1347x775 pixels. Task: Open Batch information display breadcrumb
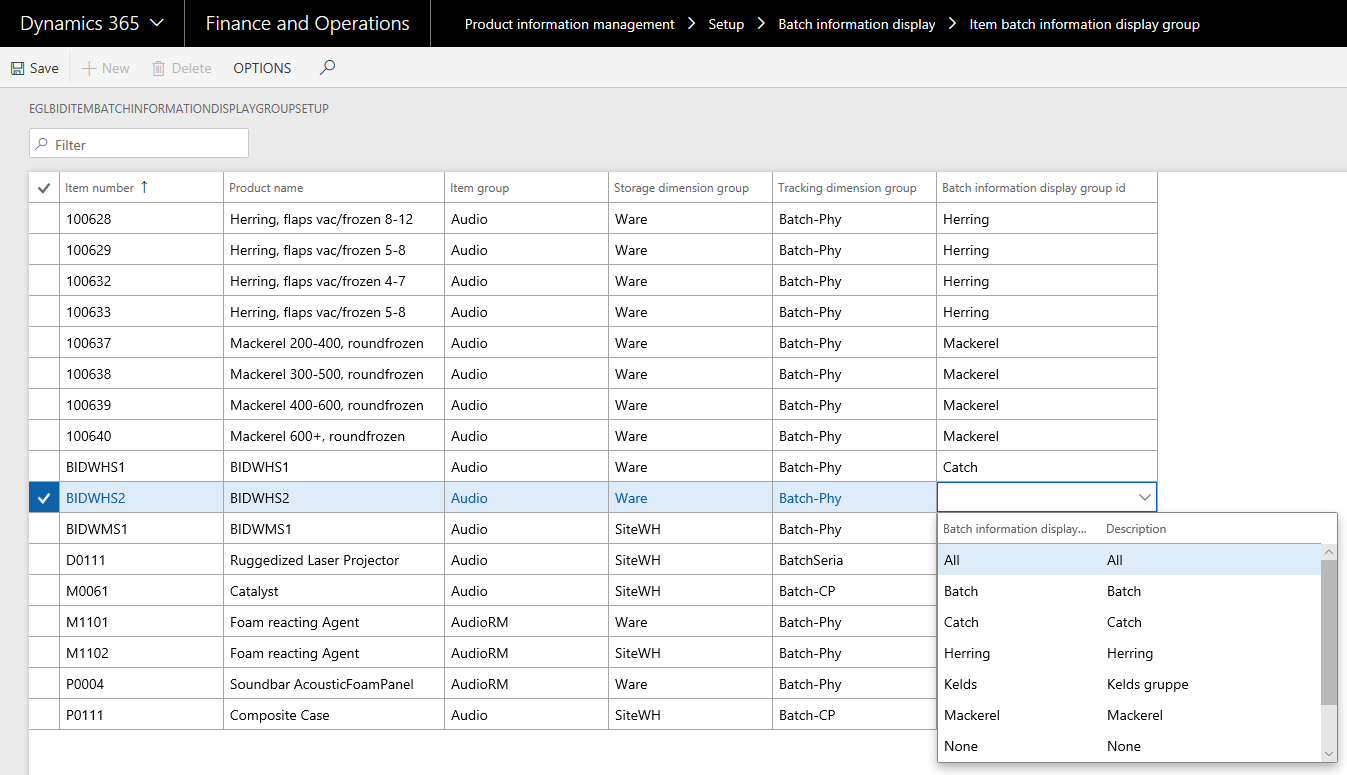[856, 24]
